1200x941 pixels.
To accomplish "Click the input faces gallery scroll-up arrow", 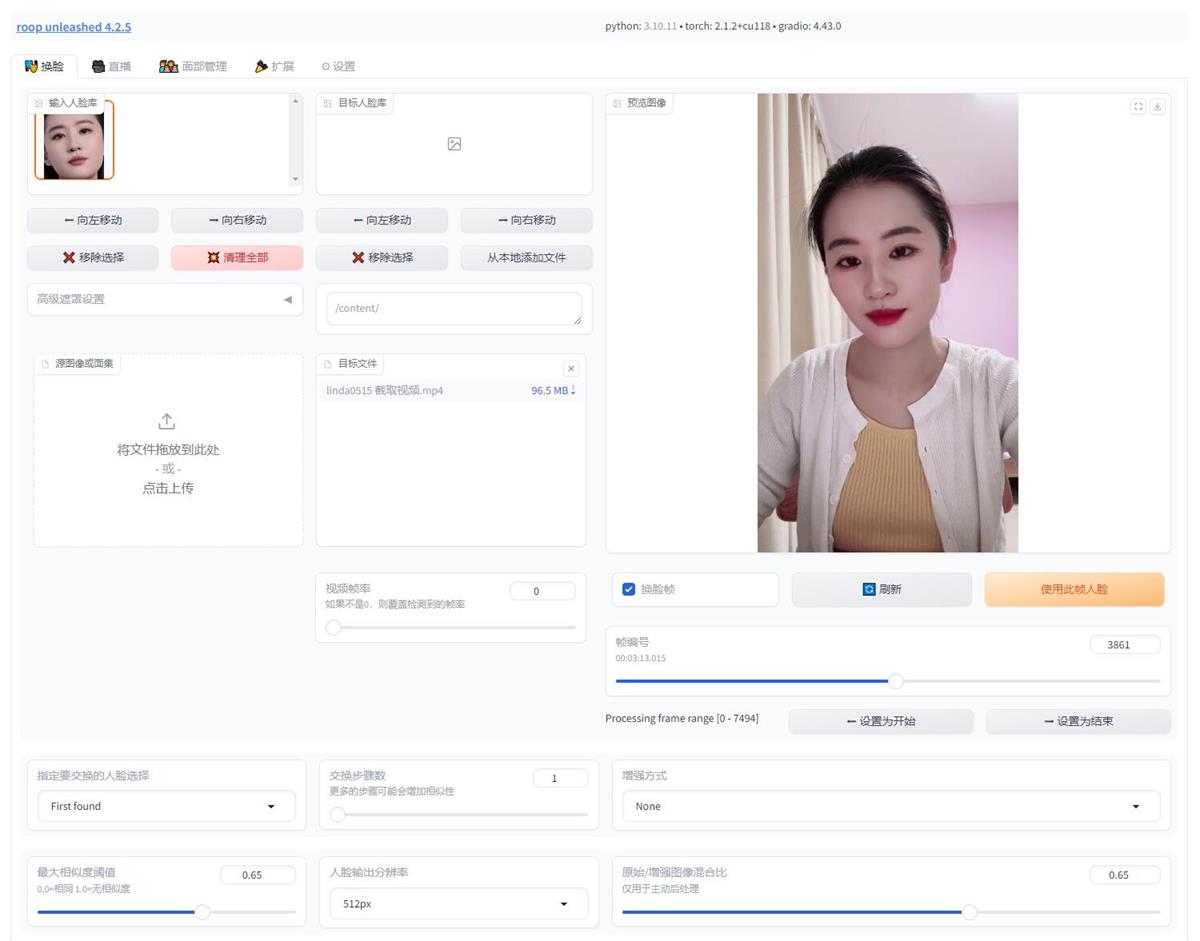I will (x=295, y=101).
